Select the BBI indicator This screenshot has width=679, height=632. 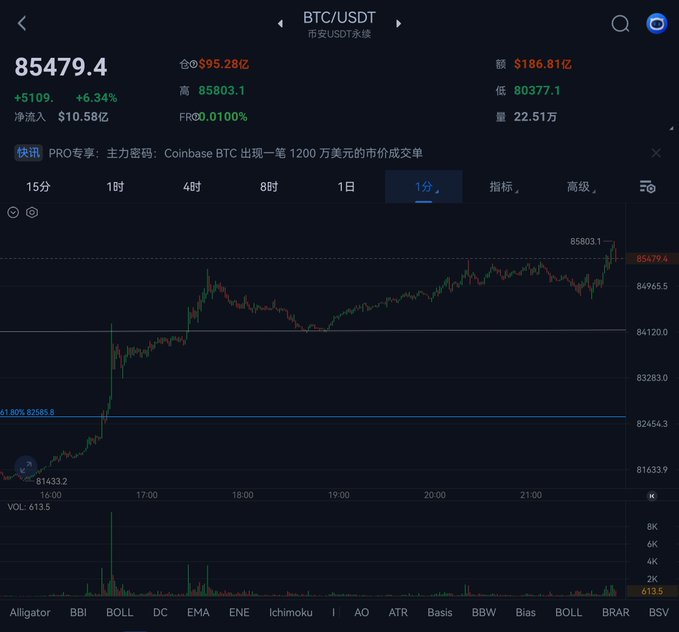click(x=78, y=612)
